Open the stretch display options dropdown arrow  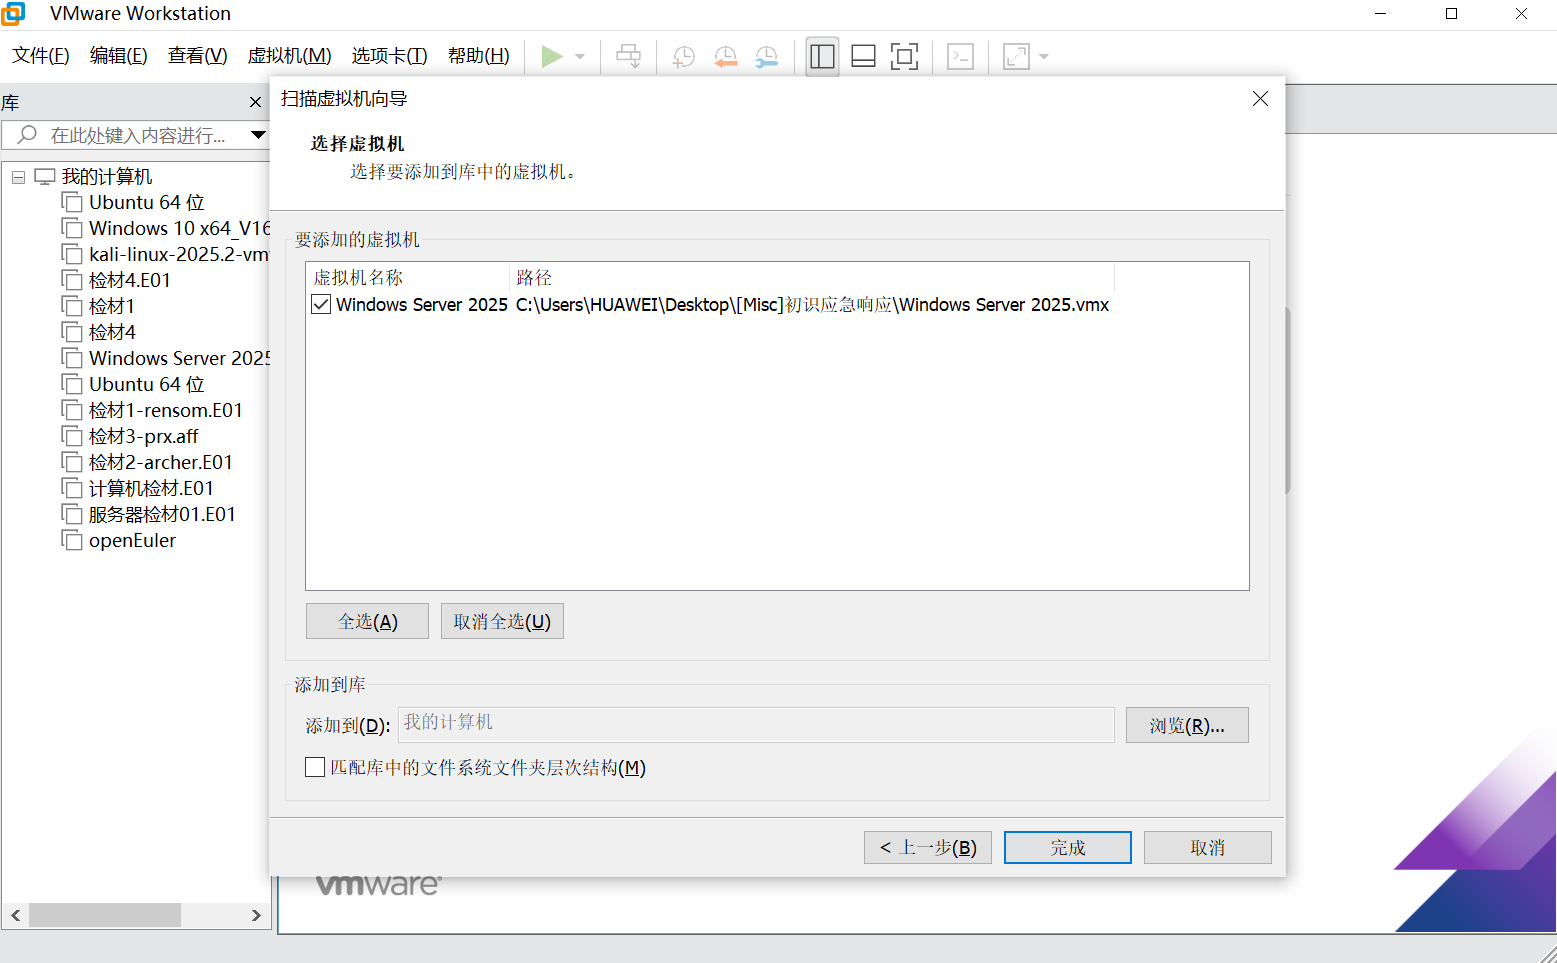tap(1044, 57)
